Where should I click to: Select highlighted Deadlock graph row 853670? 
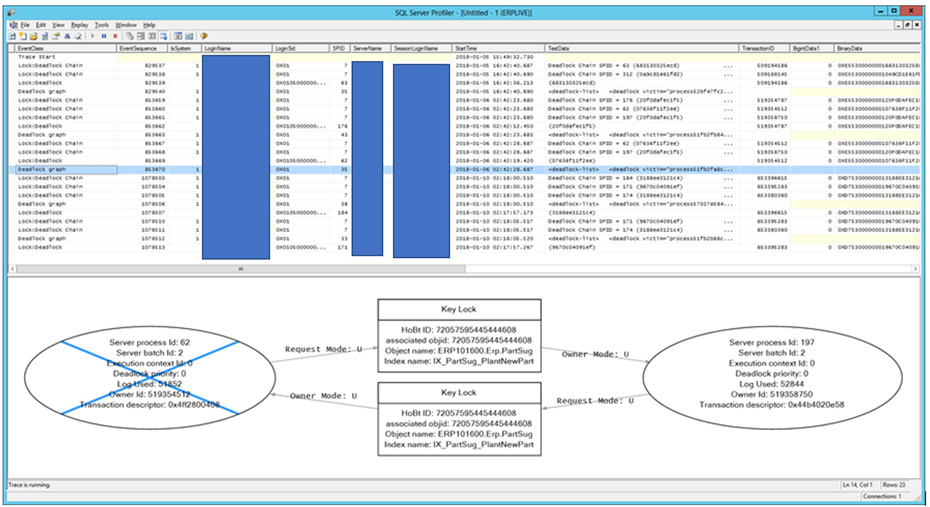pyautogui.click(x=464, y=170)
